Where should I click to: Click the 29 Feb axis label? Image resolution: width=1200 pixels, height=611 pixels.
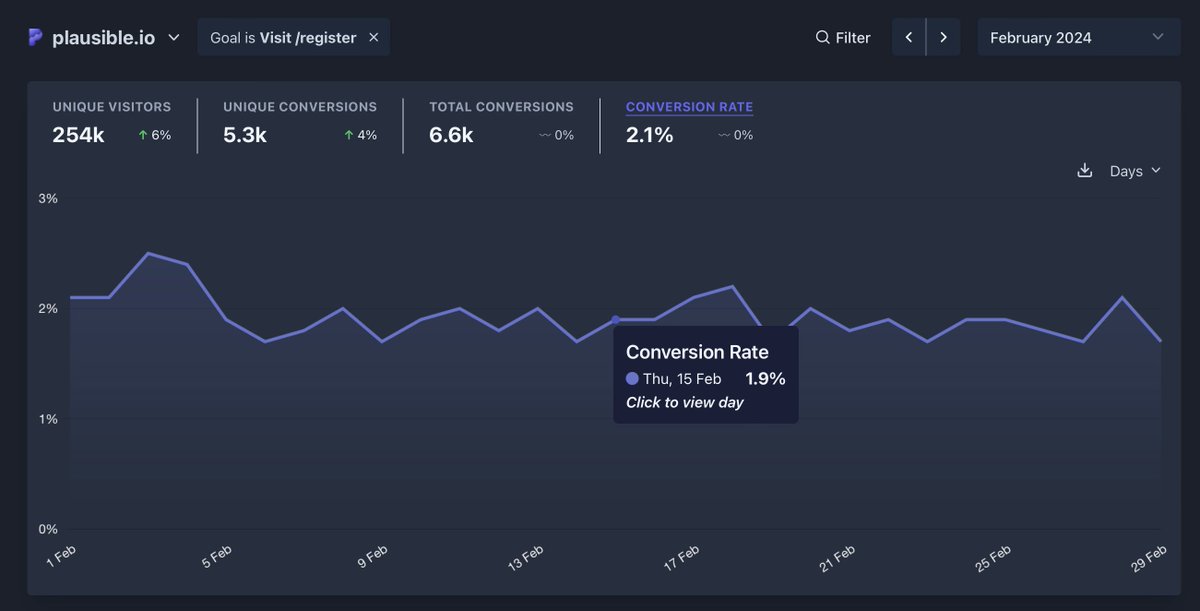click(1149, 558)
